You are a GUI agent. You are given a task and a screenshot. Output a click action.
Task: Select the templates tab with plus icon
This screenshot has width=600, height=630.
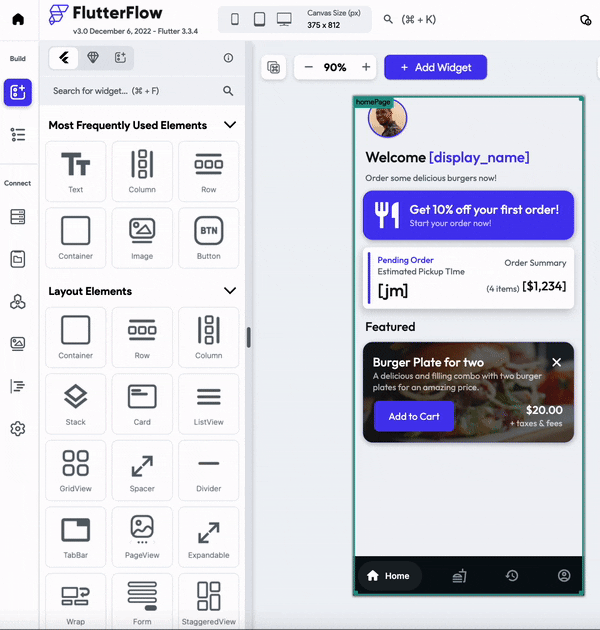[x=120, y=58]
